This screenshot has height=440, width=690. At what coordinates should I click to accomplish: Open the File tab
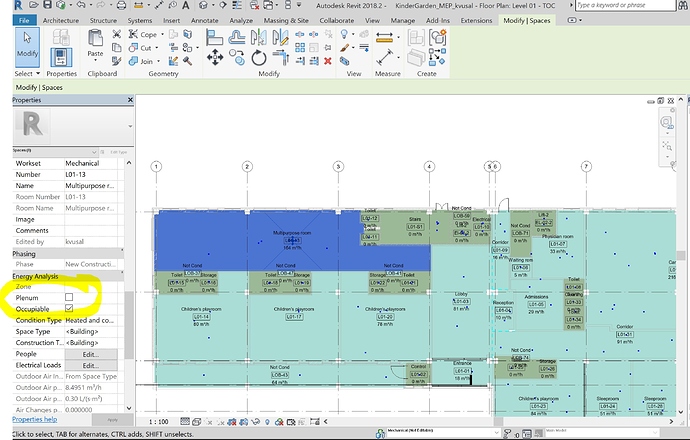point(24,20)
